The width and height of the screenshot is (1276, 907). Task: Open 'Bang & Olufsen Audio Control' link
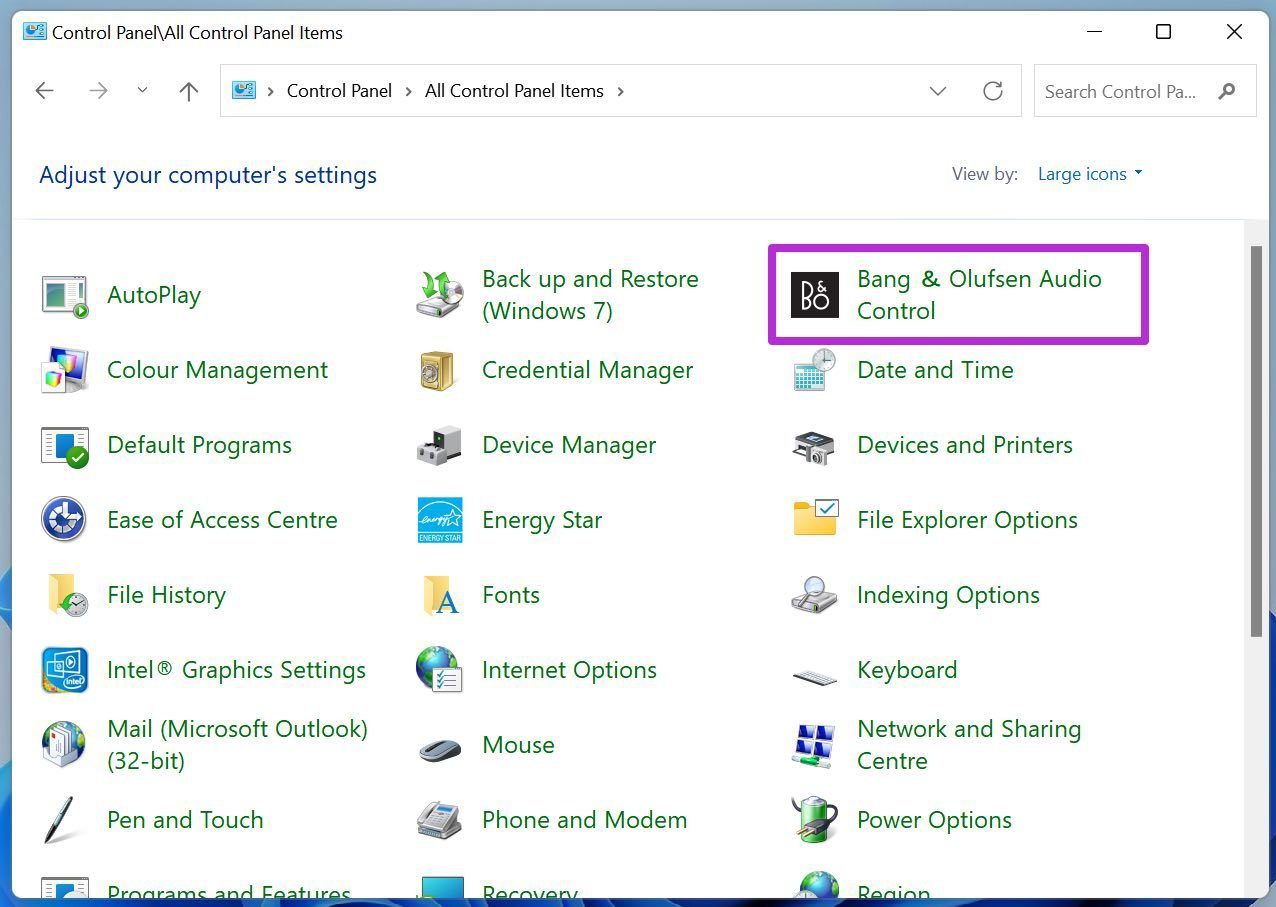pos(979,295)
